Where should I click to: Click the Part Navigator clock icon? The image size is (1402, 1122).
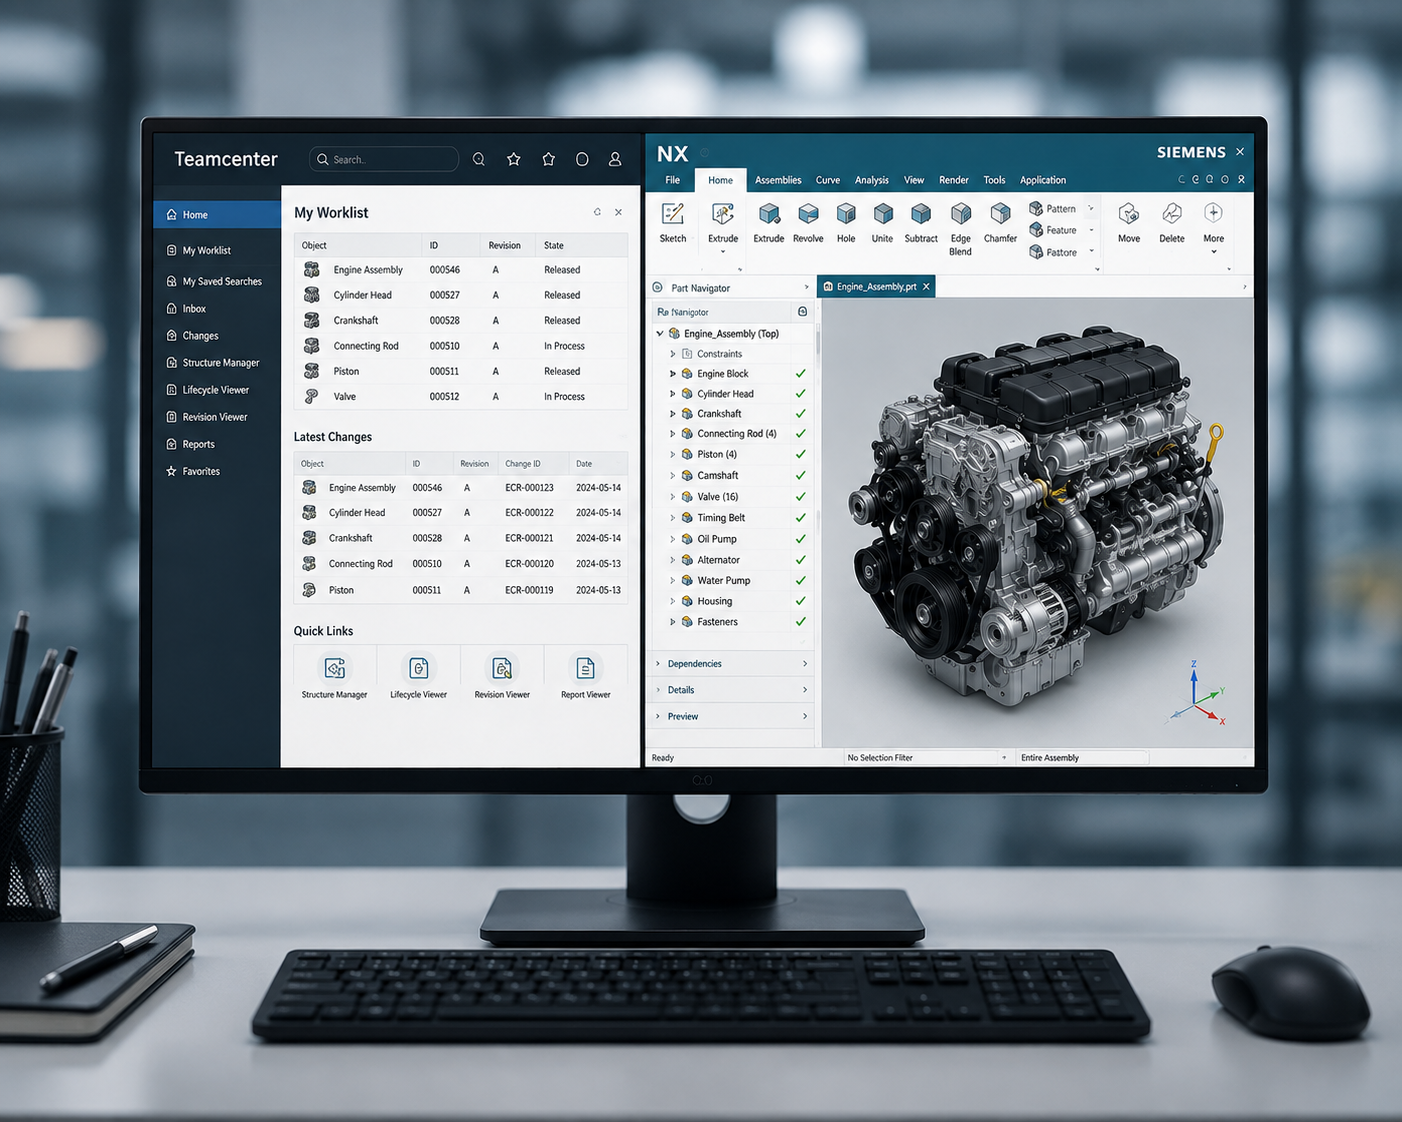coord(658,288)
